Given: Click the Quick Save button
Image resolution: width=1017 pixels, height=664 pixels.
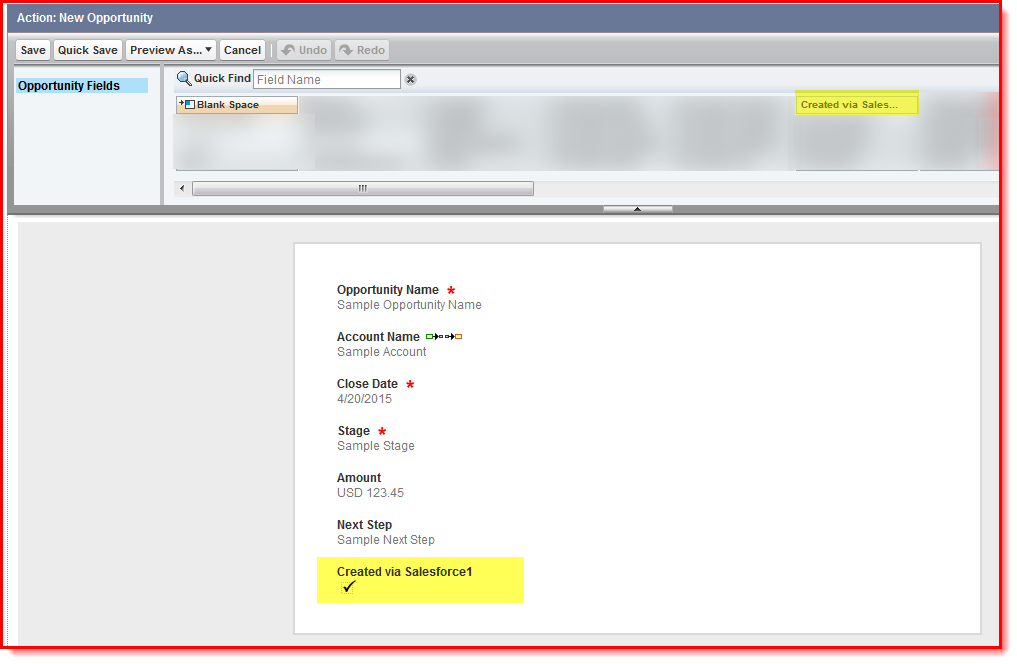Looking at the screenshot, I should tap(88, 50).
